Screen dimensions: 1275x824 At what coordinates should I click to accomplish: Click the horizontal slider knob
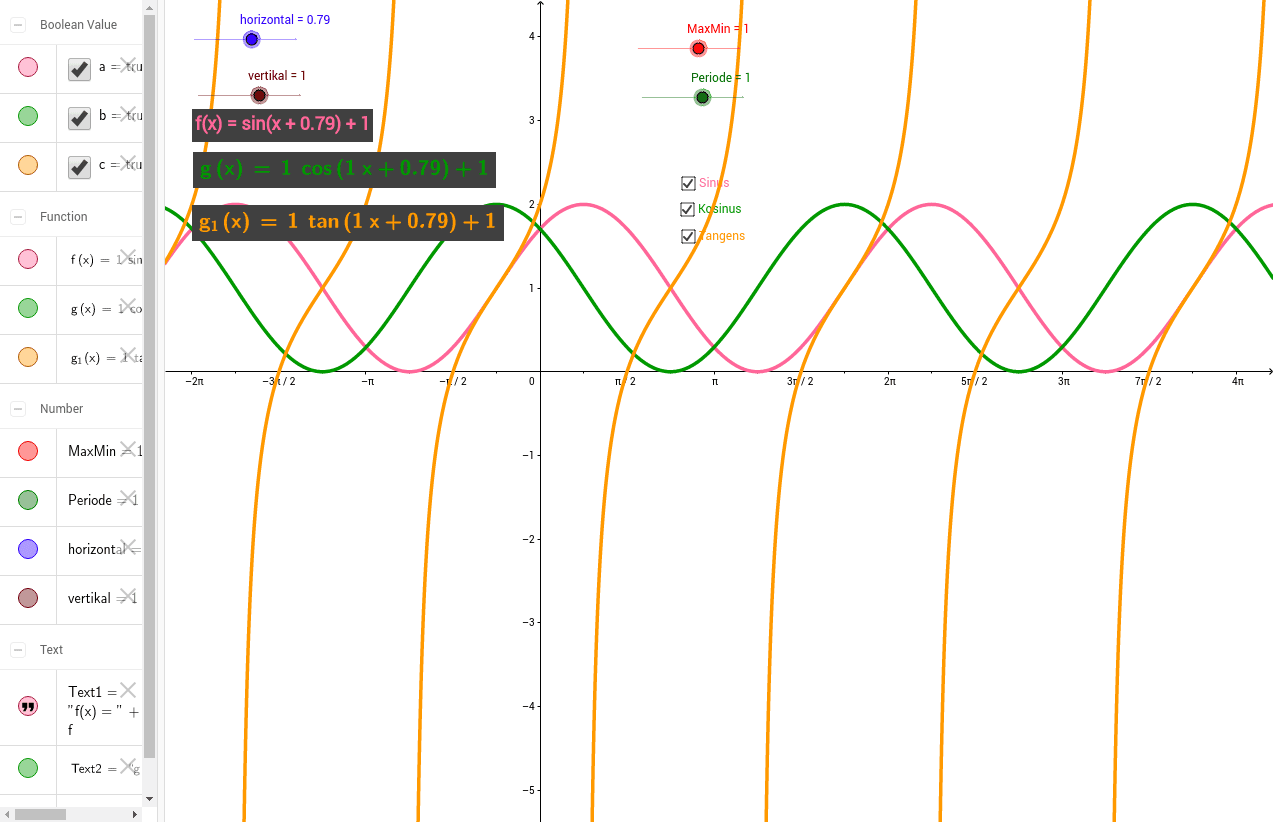pos(252,39)
